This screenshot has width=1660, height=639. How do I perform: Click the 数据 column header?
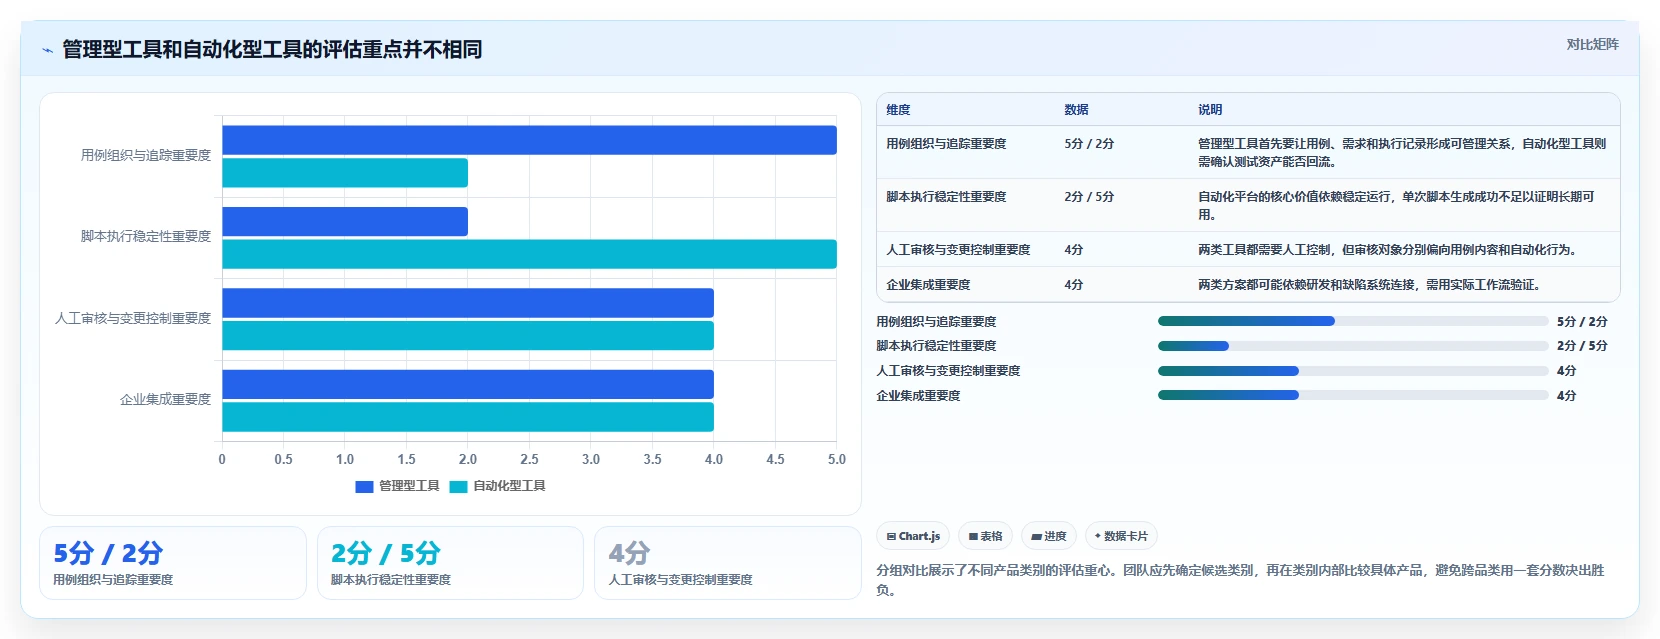1076,110
